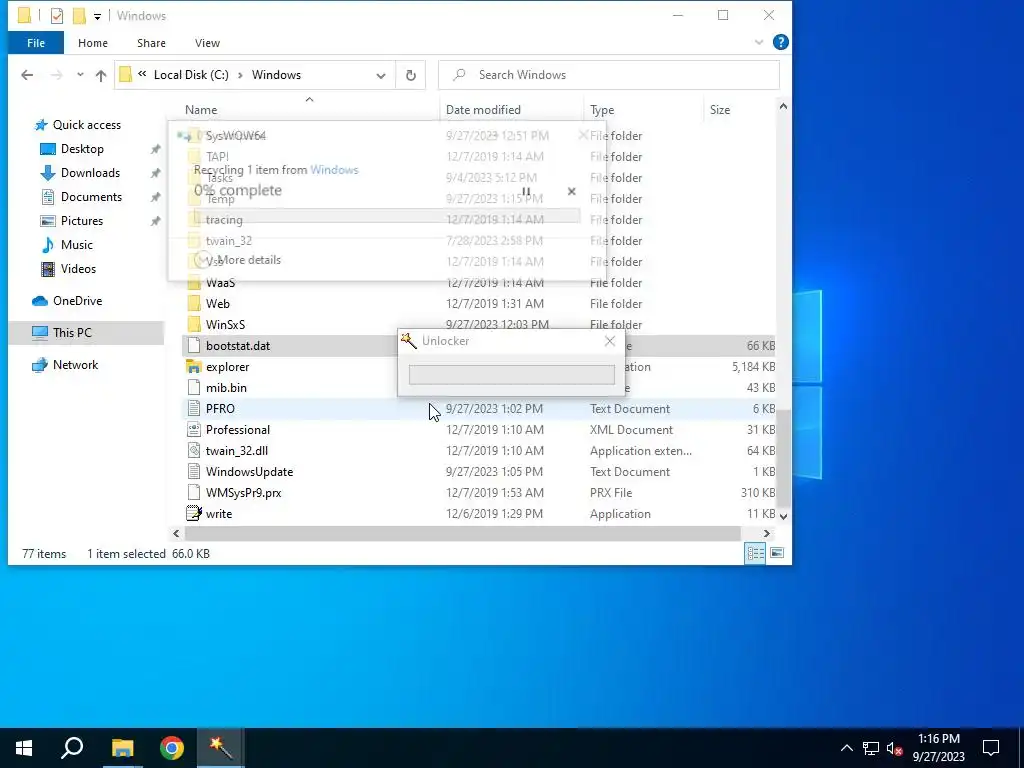The width and height of the screenshot is (1024, 768).
Task: Switch to Details view layout
Action: pos(756,554)
